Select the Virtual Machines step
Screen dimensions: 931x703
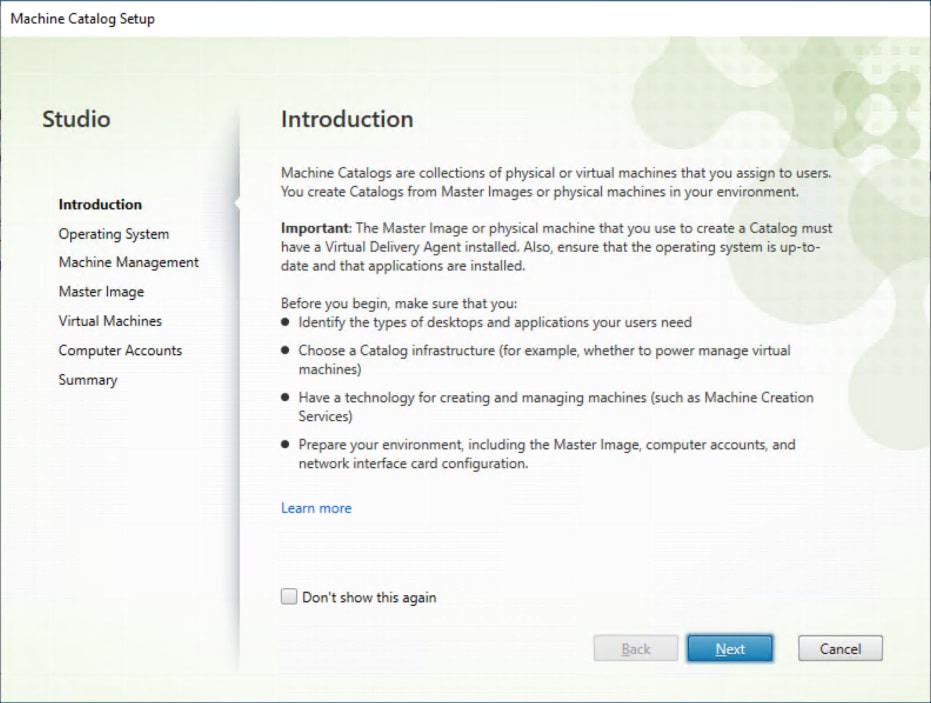click(x=110, y=321)
